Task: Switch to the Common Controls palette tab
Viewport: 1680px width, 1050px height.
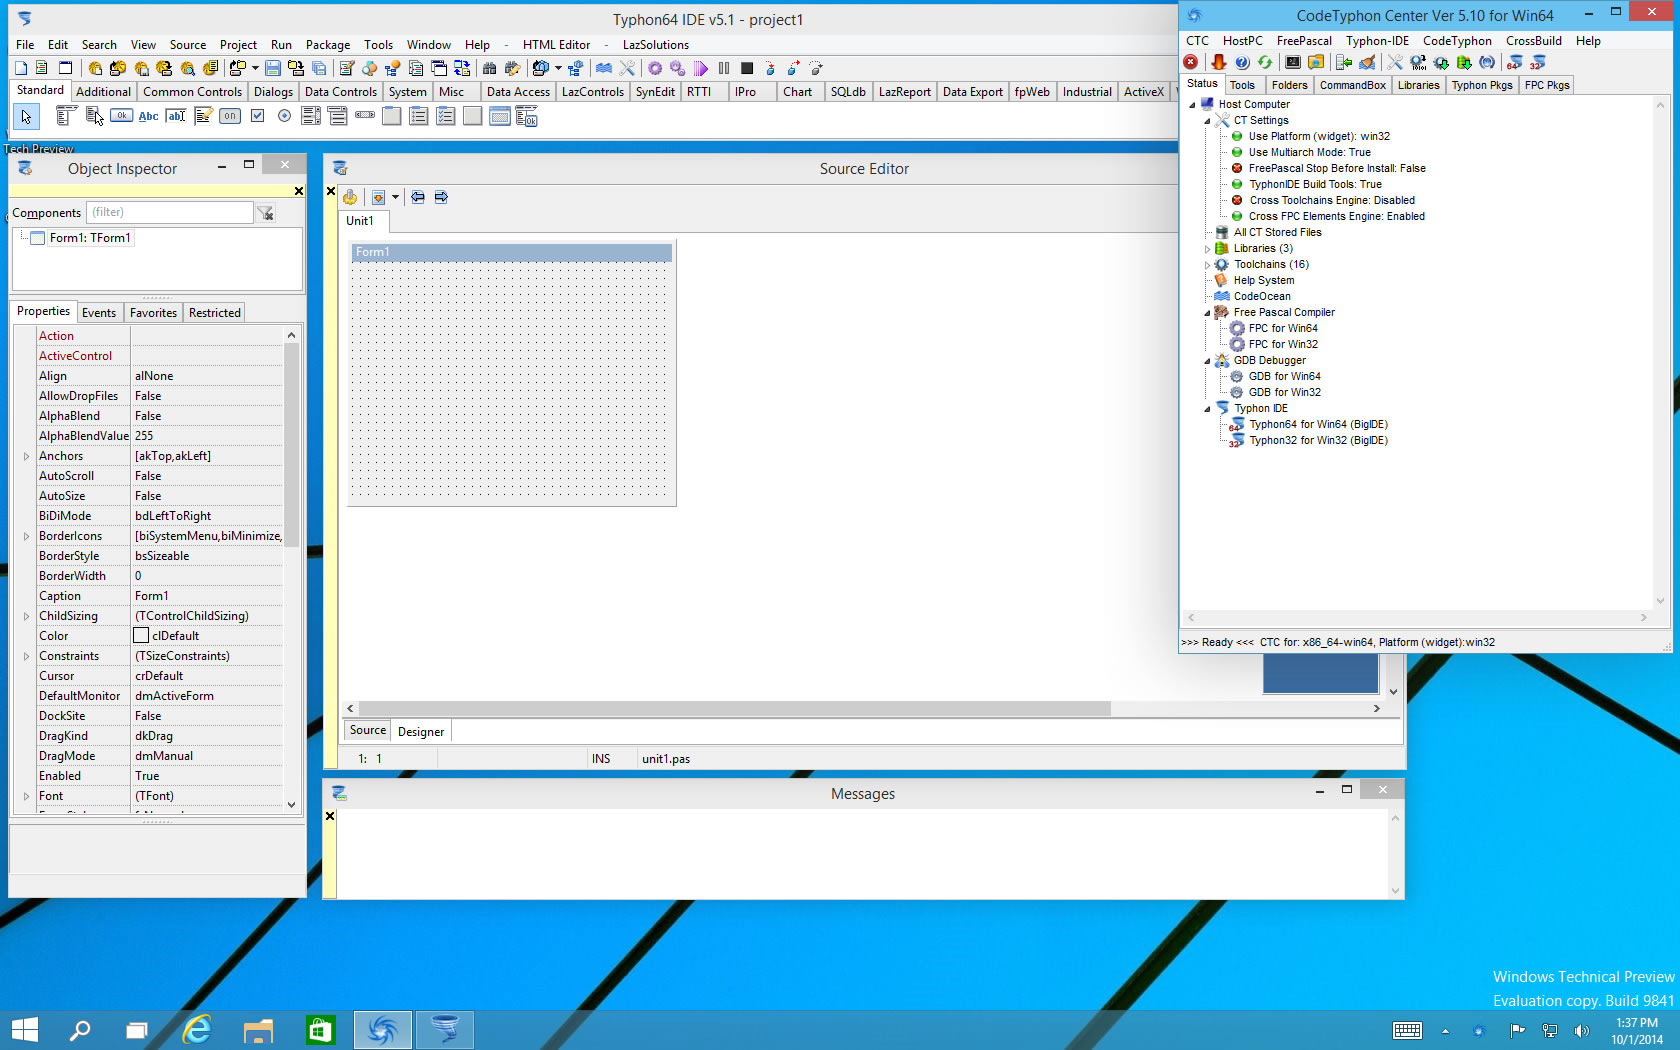Action: 192,92
